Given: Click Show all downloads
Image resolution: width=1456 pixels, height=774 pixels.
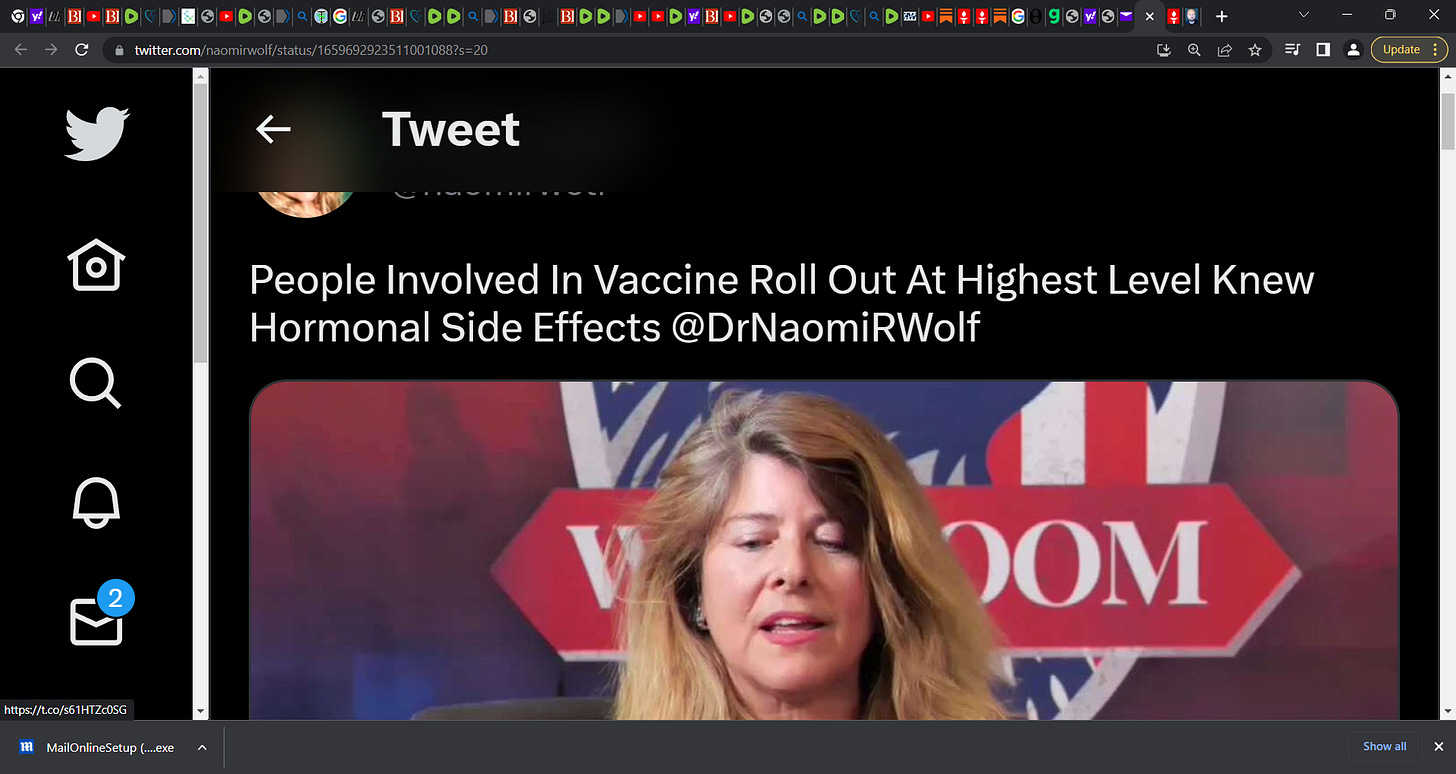Looking at the screenshot, I should 1384,746.
